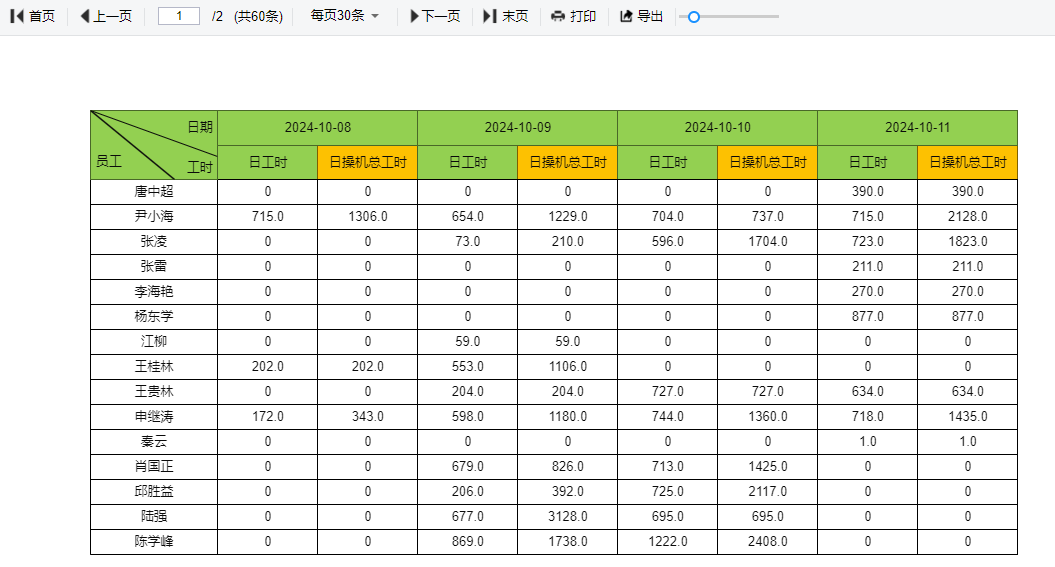Select 1823.0 cell in 张凌 row
Screen dimensions: 1055x567
pyautogui.click(x=968, y=241)
